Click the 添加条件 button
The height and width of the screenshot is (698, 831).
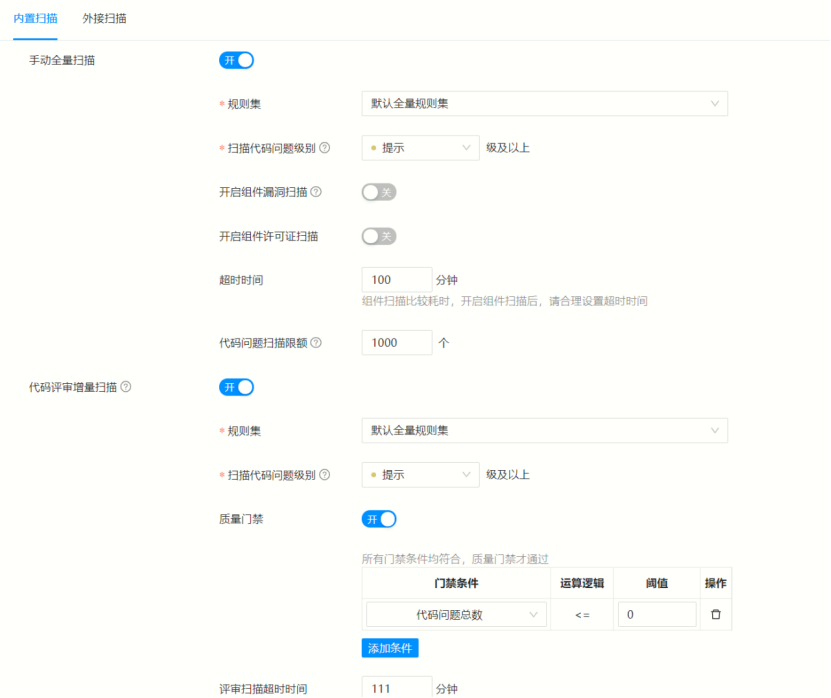pos(390,648)
